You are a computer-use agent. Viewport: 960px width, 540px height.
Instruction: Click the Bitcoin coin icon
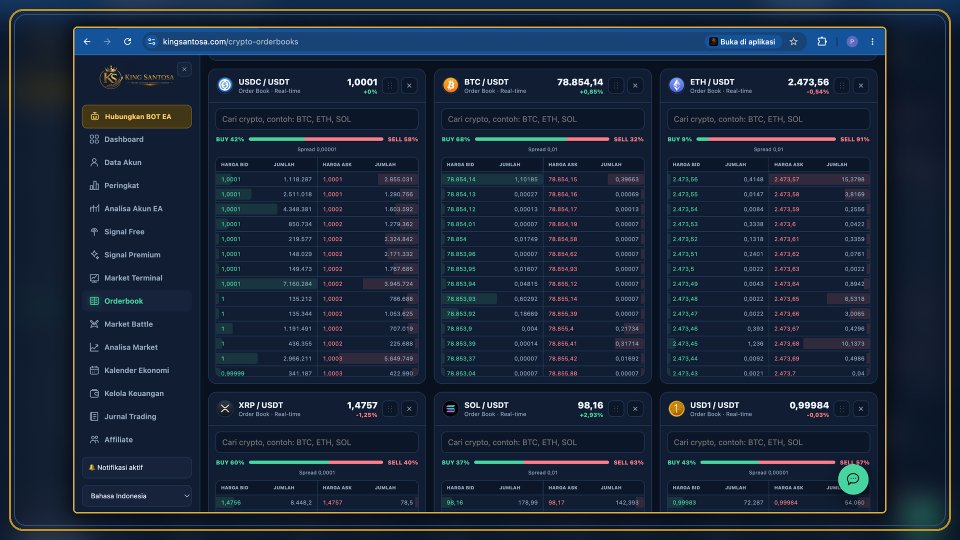pyautogui.click(x=451, y=85)
